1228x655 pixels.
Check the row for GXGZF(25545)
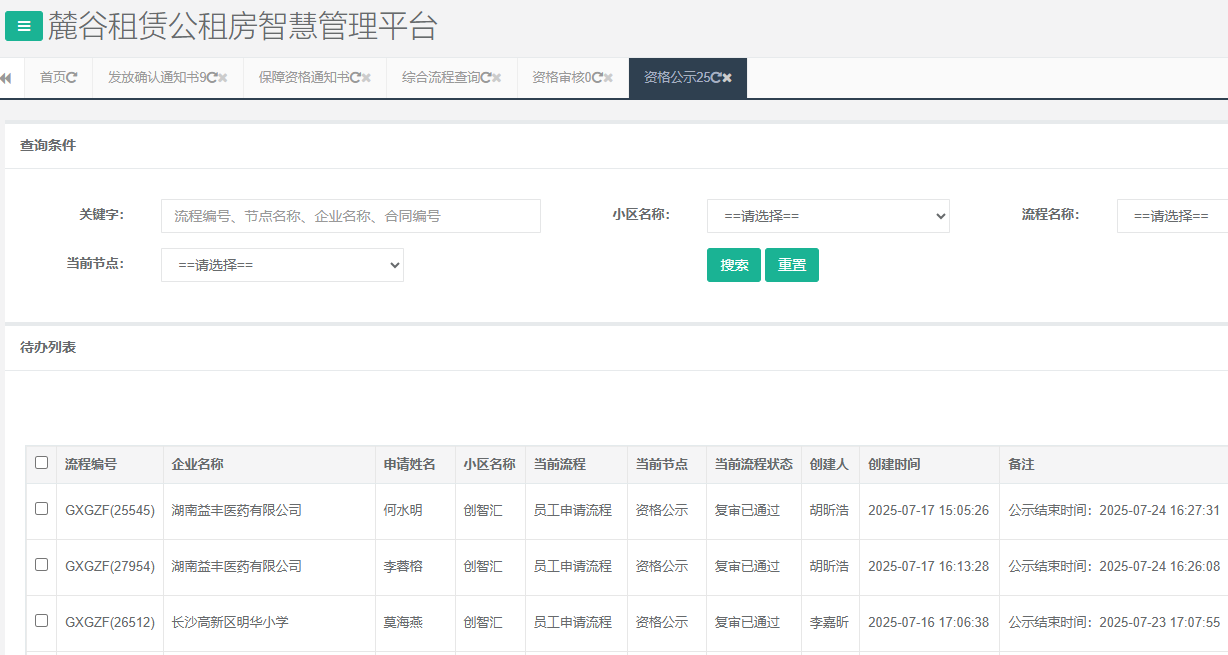point(41,509)
